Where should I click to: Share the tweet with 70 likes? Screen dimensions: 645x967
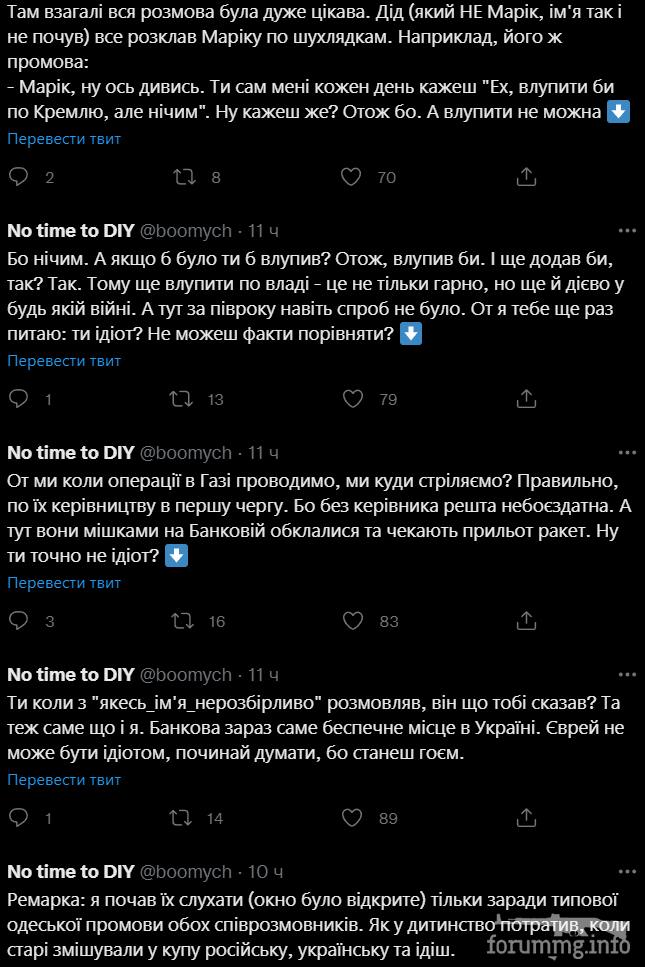526,177
